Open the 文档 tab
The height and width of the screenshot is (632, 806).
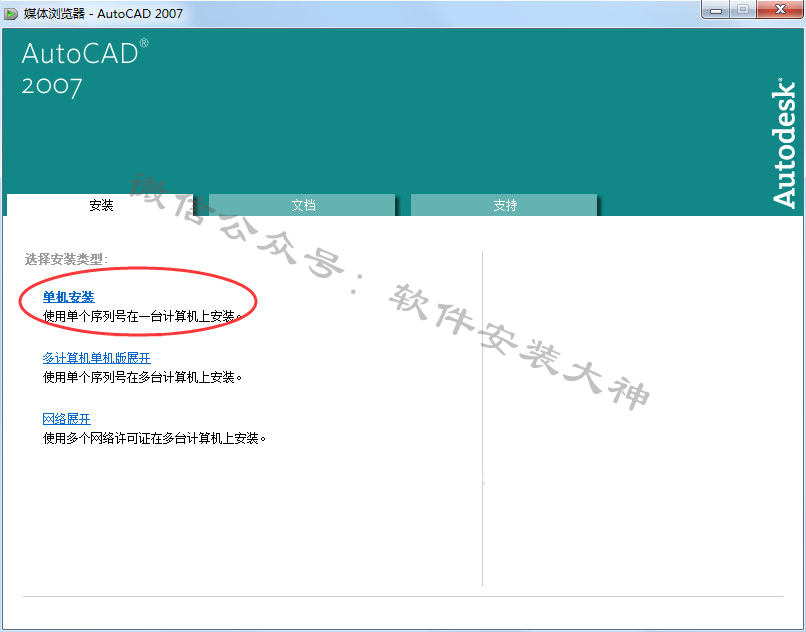303,205
